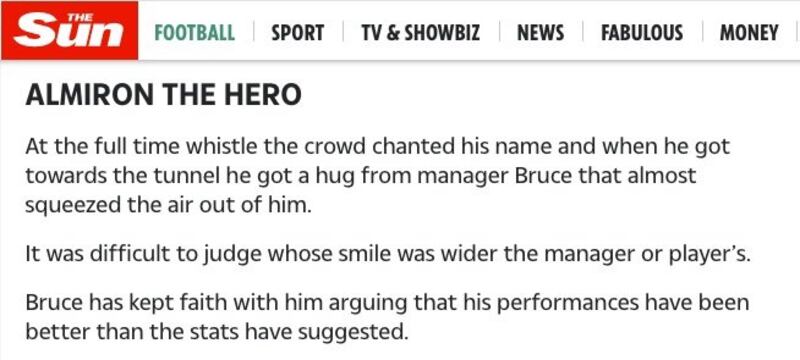Viewport: 800px width, 360px height.
Task: Go to the SPORT section
Action: pyautogui.click(x=297, y=33)
